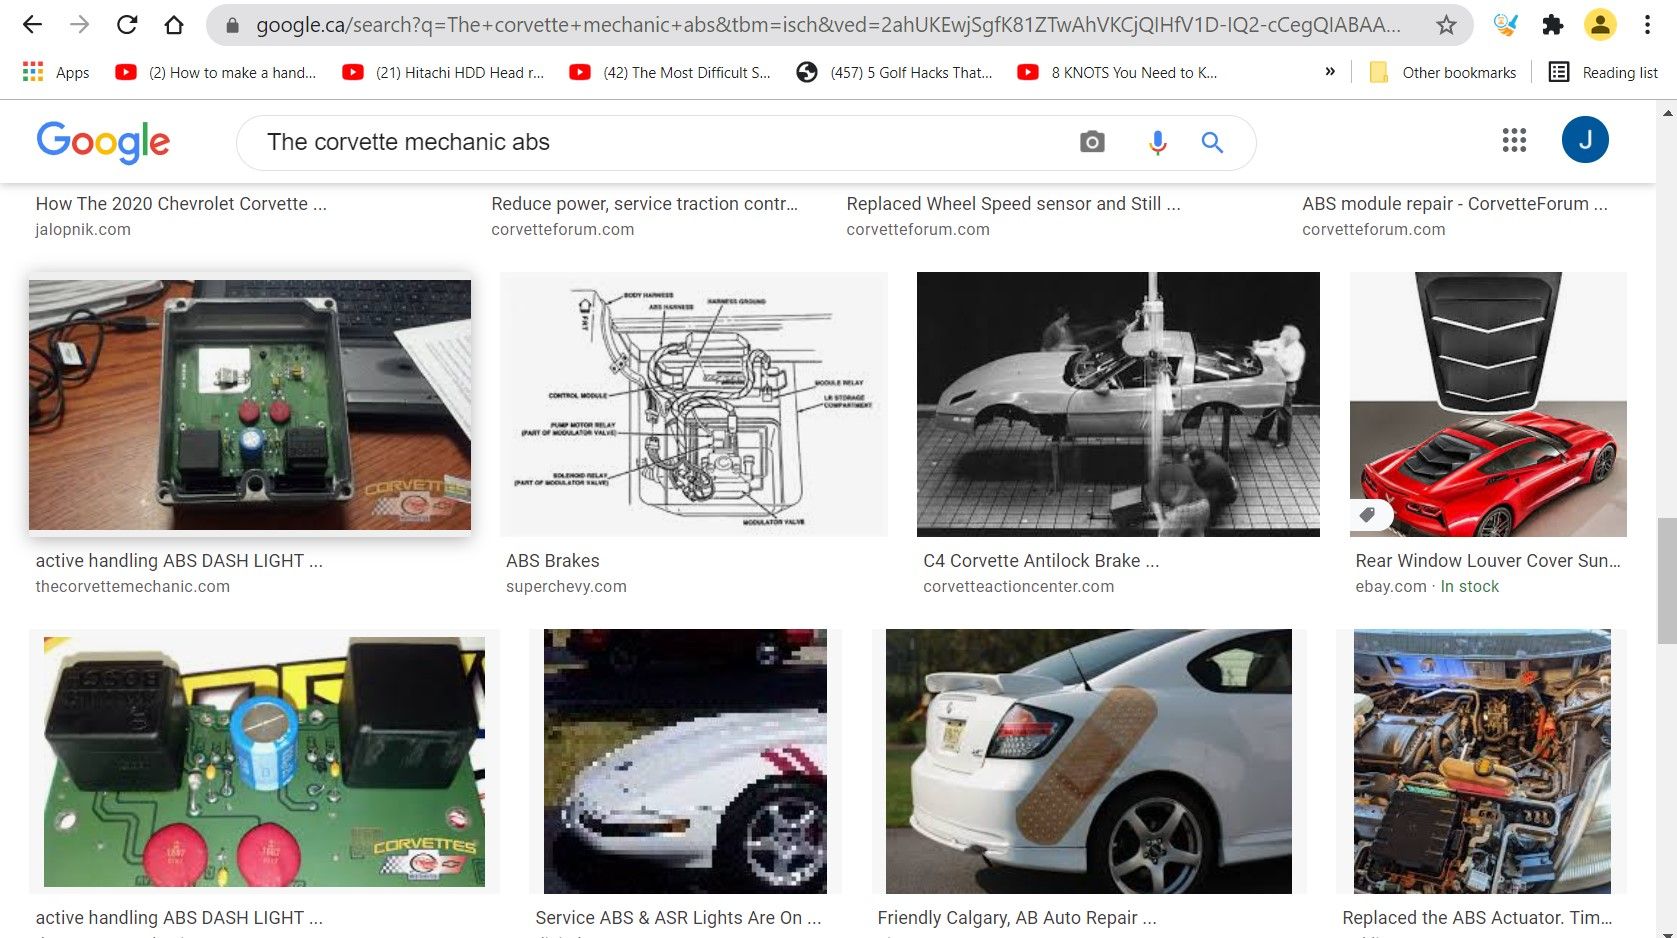Open the Google apps grid
The width and height of the screenshot is (1677, 938).
click(x=1514, y=140)
